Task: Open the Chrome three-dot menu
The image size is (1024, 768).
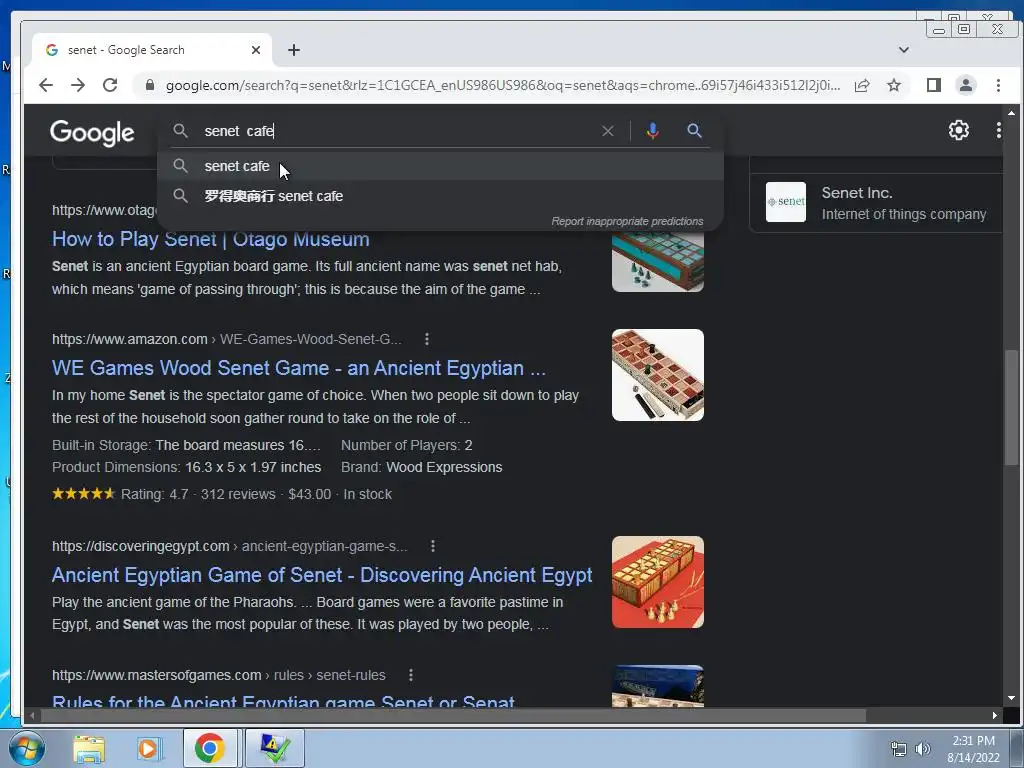Action: (x=998, y=85)
